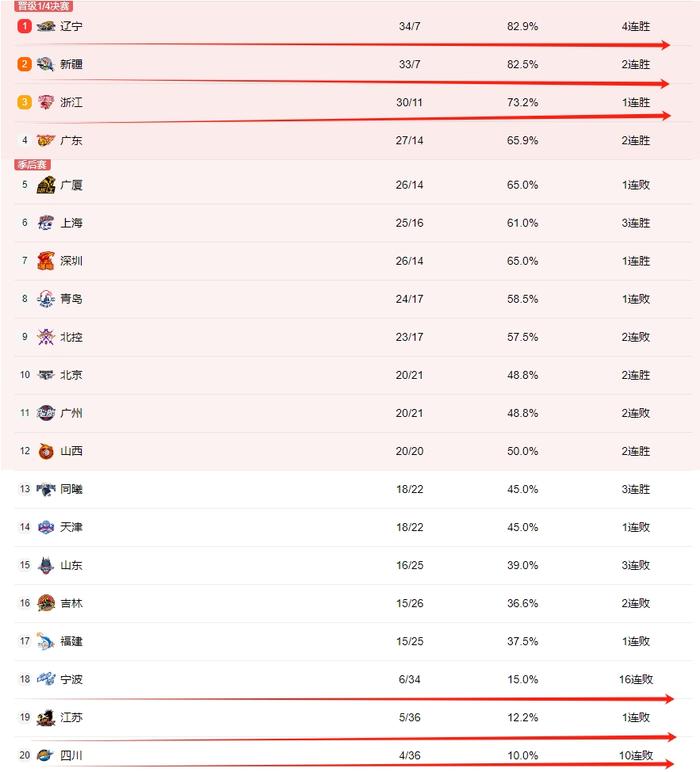This screenshot has height=772, width=700.
Task: Click the 福建 team logo
Action: pos(46,641)
